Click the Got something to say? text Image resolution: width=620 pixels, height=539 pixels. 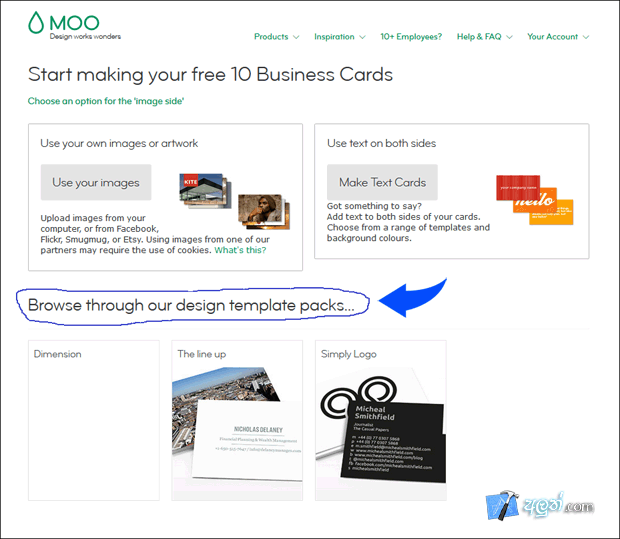(x=374, y=206)
